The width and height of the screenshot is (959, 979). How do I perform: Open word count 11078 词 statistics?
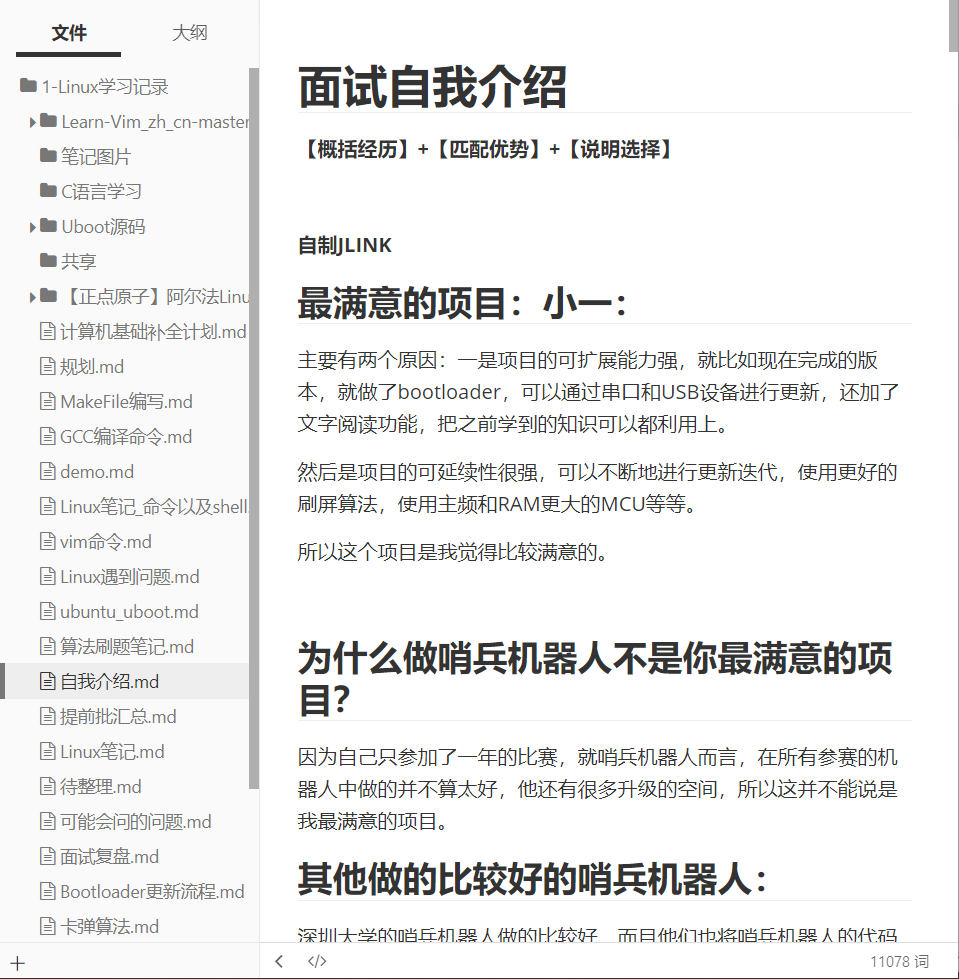899,962
